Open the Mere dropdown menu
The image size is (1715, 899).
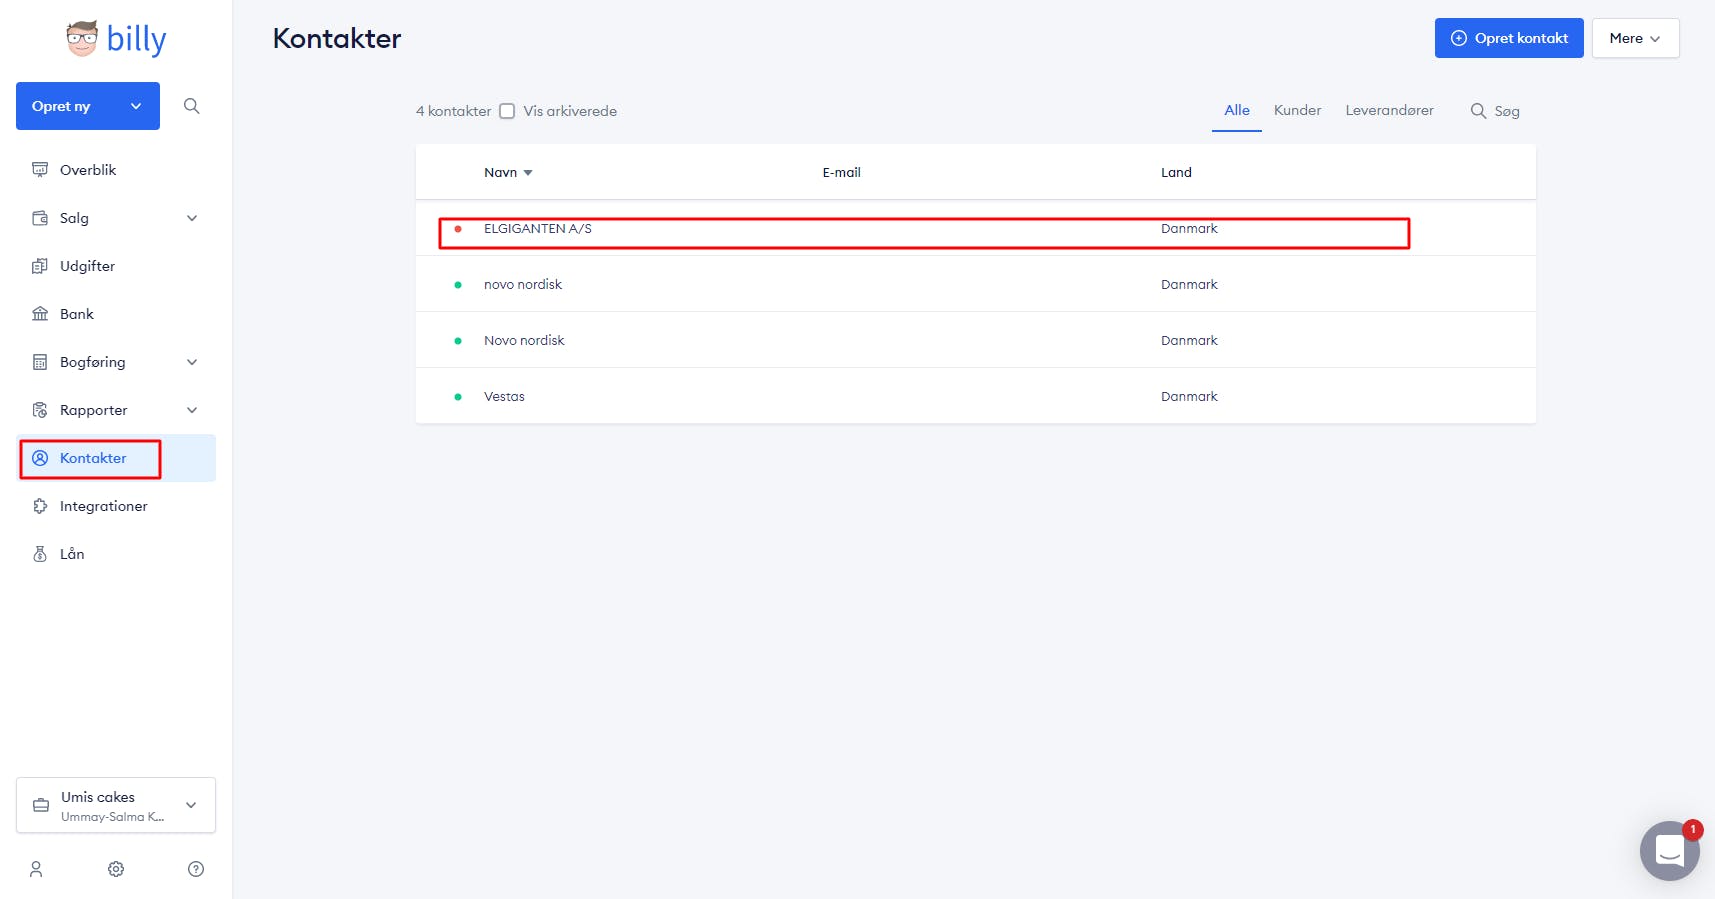point(1635,38)
